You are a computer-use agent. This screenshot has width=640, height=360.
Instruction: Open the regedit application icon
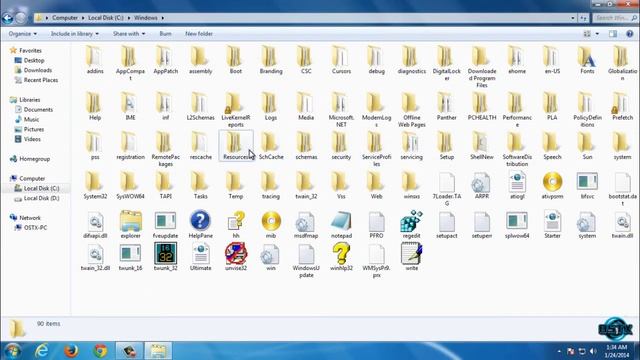point(411,221)
